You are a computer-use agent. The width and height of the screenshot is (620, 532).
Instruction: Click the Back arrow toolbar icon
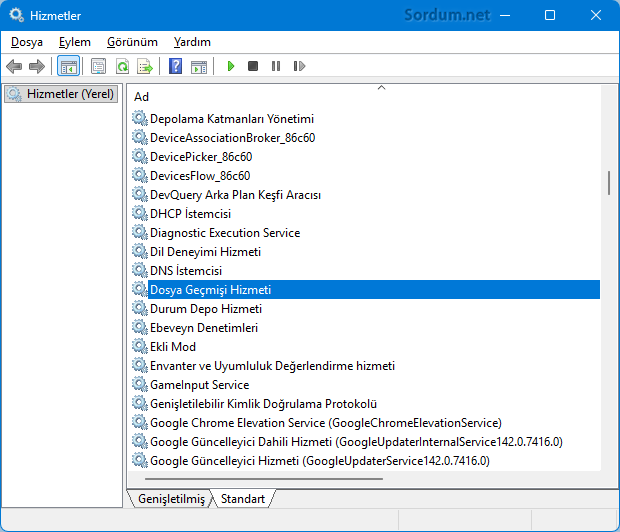click(14, 66)
